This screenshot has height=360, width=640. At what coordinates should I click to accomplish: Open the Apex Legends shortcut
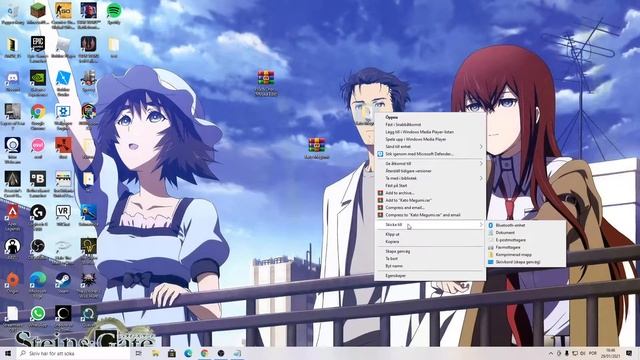(13, 218)
